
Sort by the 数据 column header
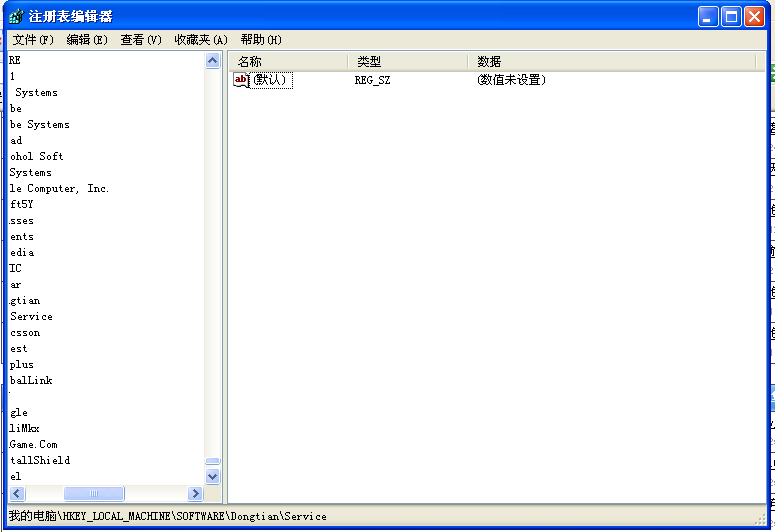point(612,62)
